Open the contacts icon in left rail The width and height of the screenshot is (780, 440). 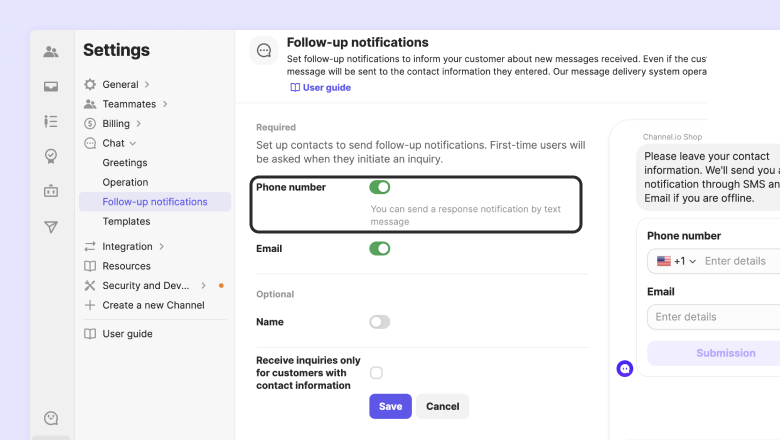pos(51,52)
